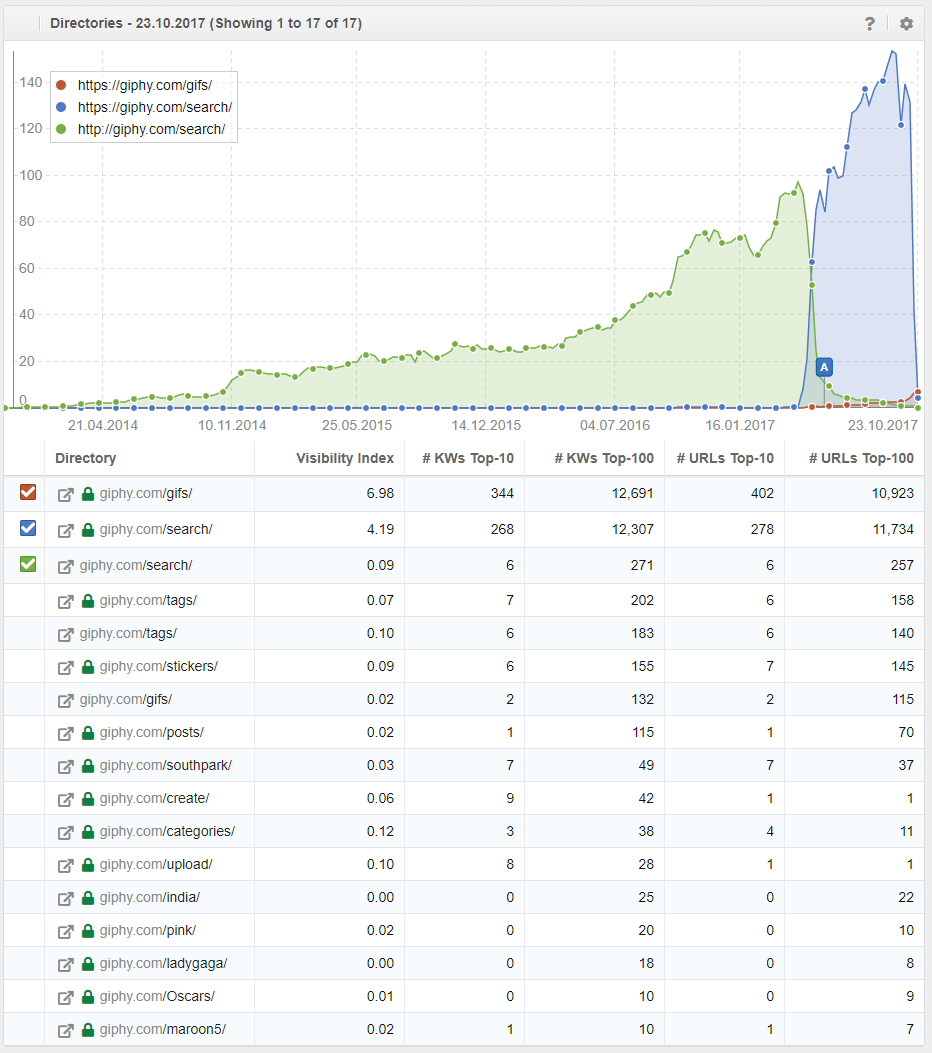Uncheck the blue giphy.com/search/ checkbox

click(x=28, y=528)
